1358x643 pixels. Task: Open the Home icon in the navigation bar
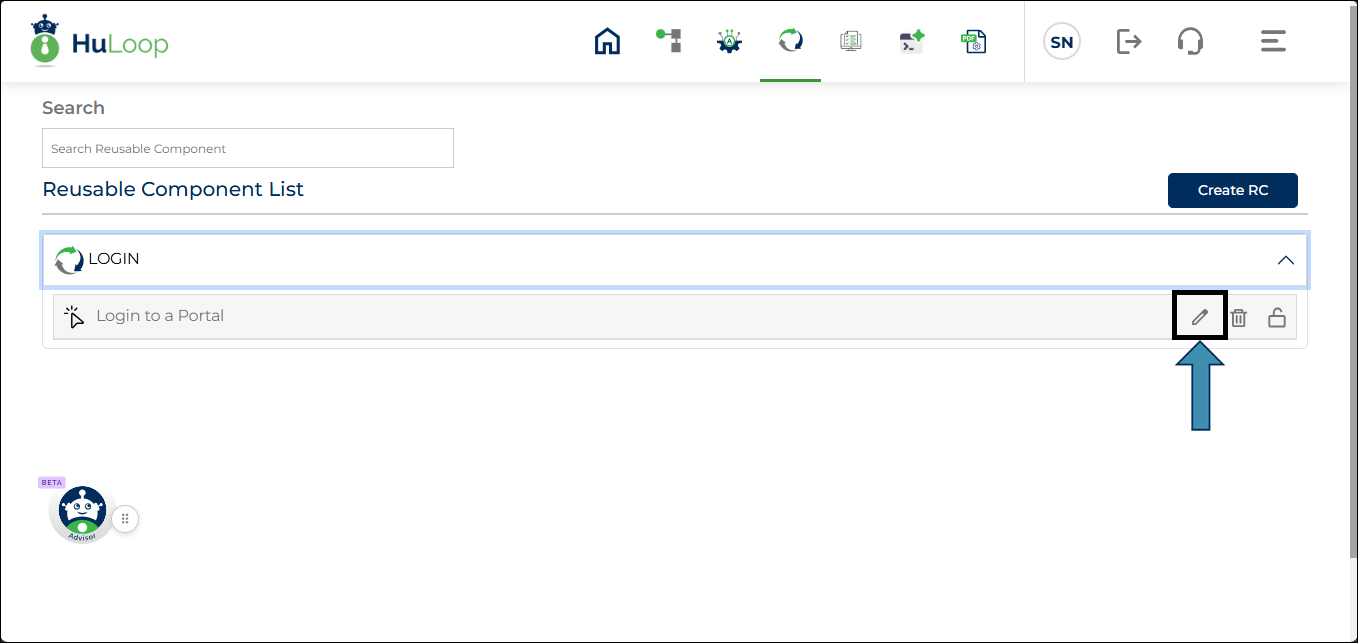tap(607, 41)
